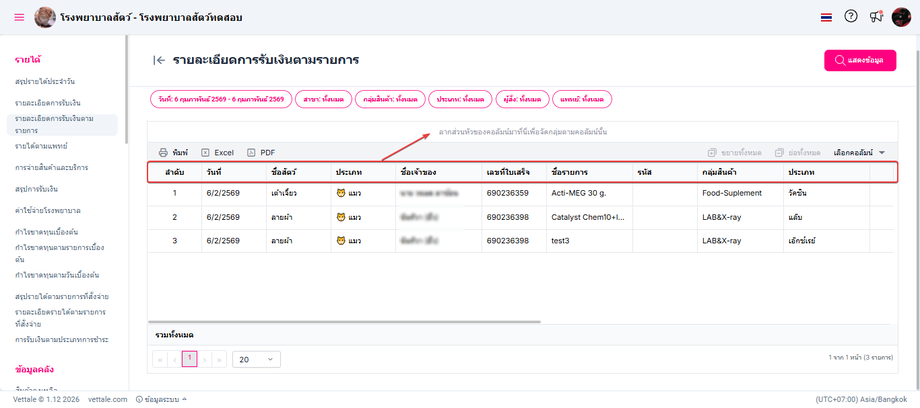Open สรุปการรับเงิน in sidebar

tap(36, 190)
